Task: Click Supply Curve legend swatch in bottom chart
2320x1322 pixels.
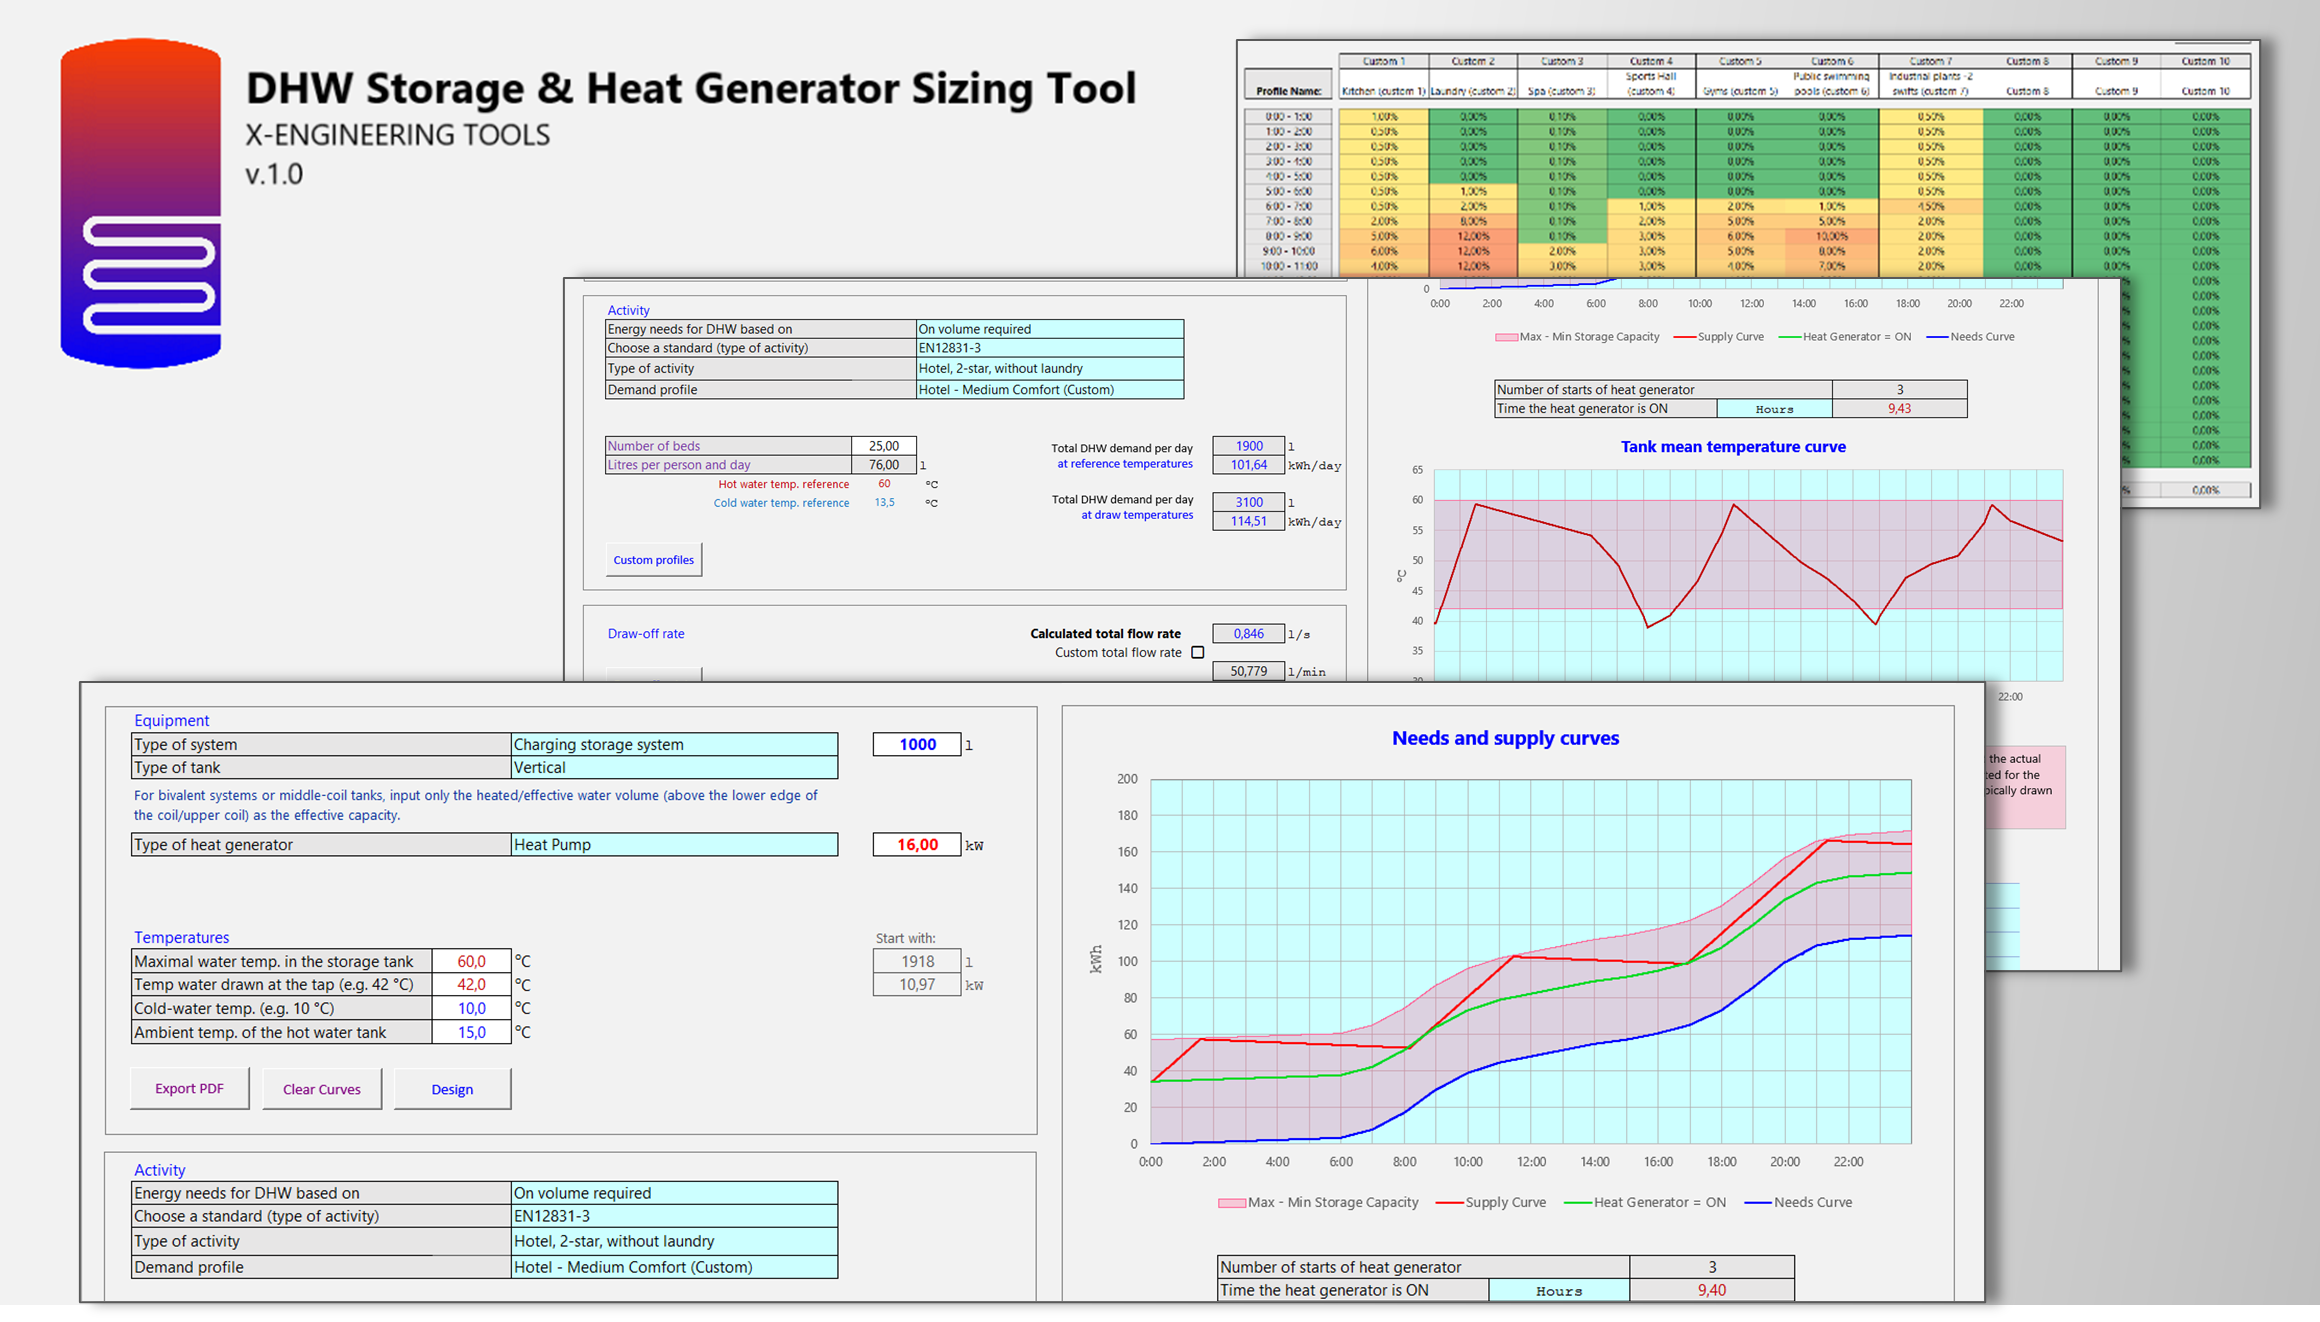Action: point(1449,1203)
